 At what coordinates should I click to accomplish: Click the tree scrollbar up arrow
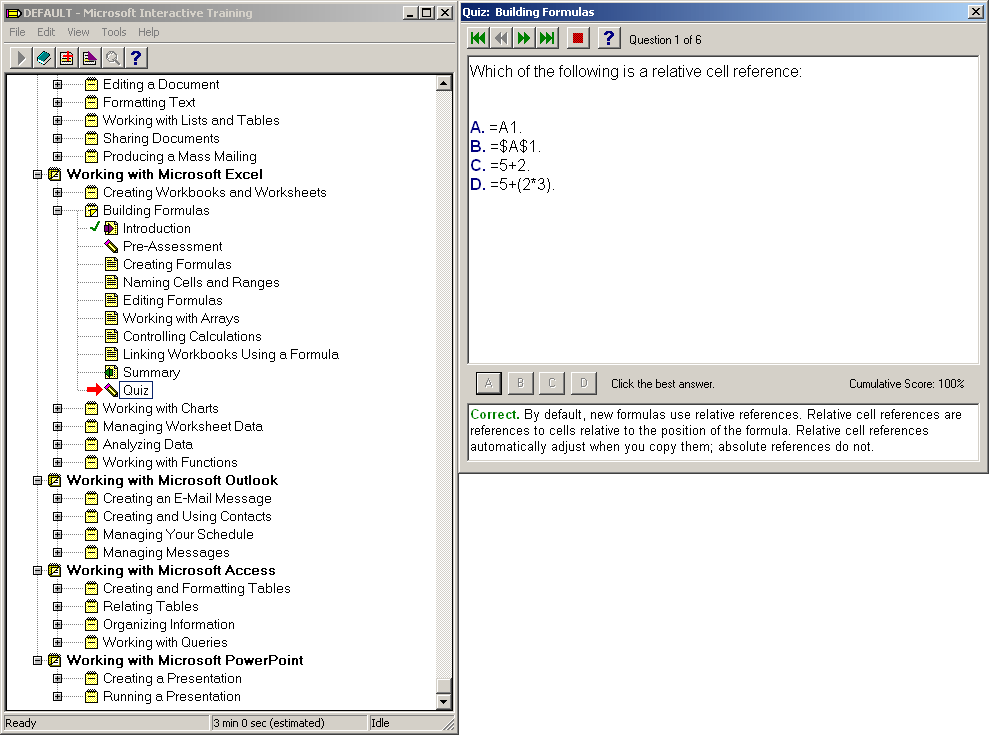(x=444, y=83)
